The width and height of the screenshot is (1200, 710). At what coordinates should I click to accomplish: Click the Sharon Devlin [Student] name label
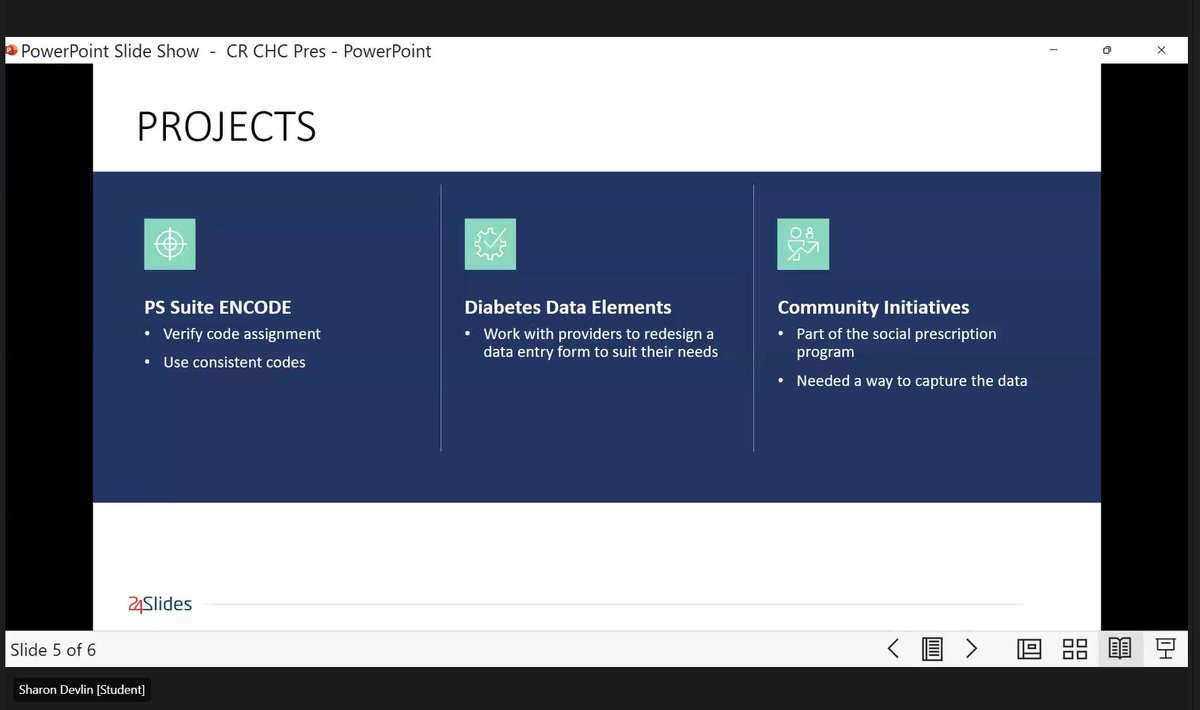click(82, 689)
